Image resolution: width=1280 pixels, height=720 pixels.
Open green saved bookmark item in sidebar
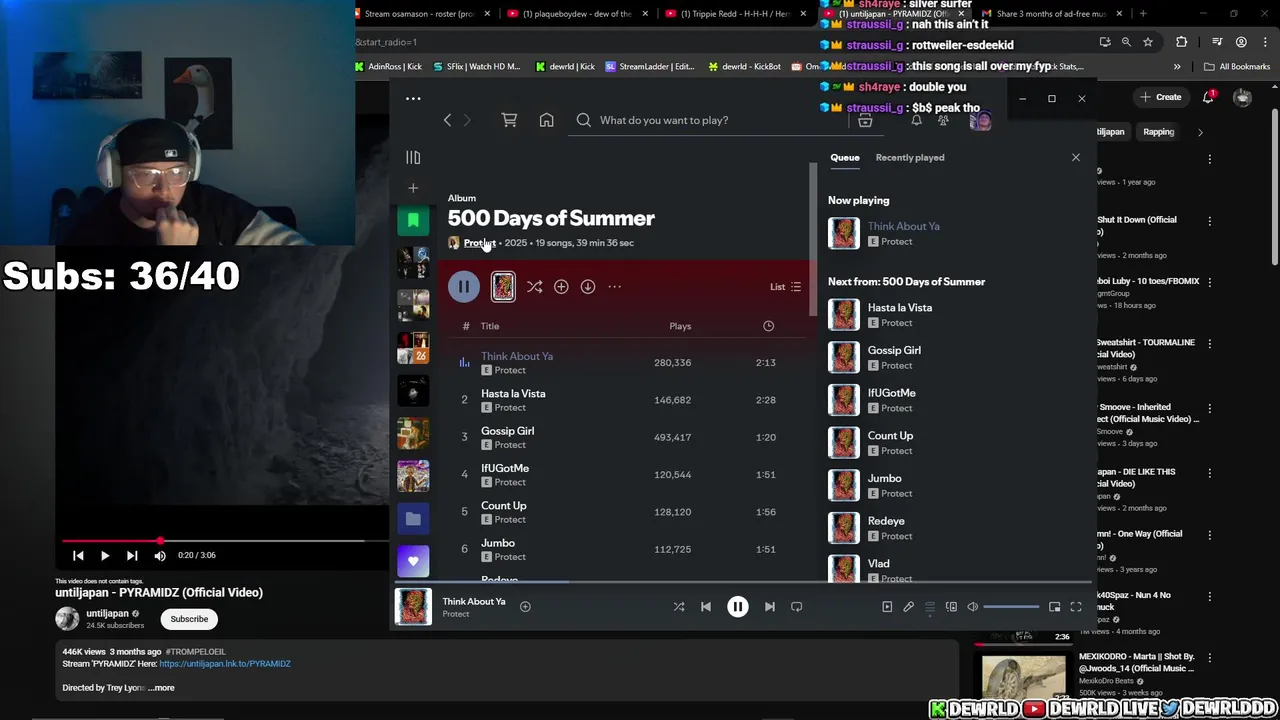[413, 220]
